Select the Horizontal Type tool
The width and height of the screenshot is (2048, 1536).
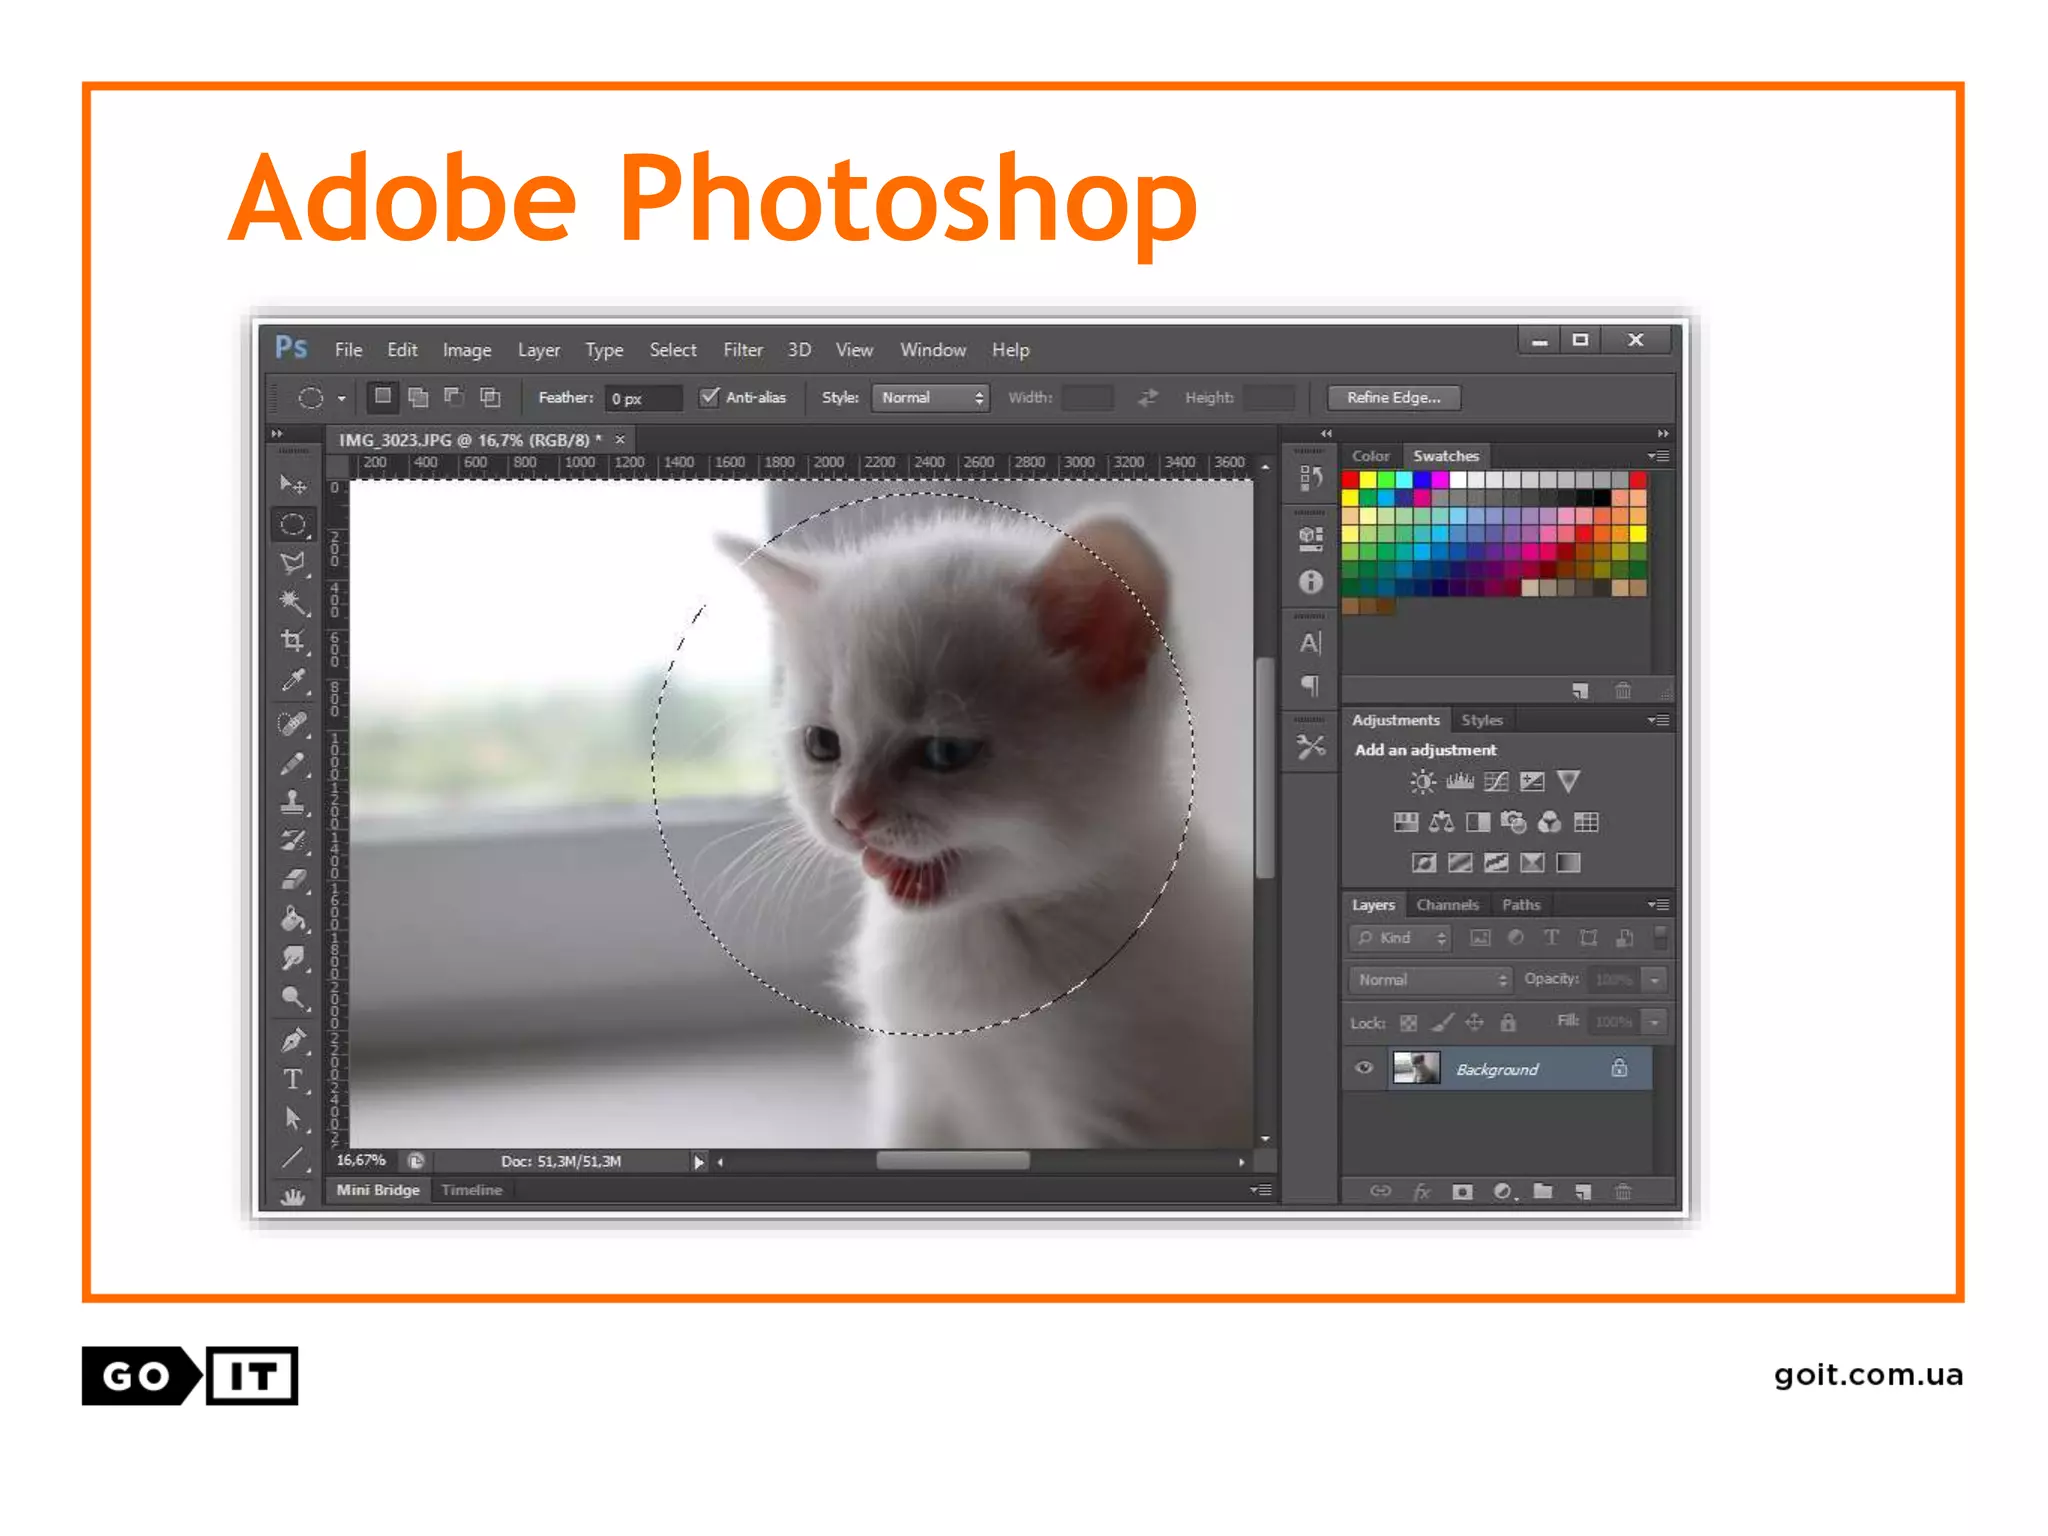[x=293, y=1080]
